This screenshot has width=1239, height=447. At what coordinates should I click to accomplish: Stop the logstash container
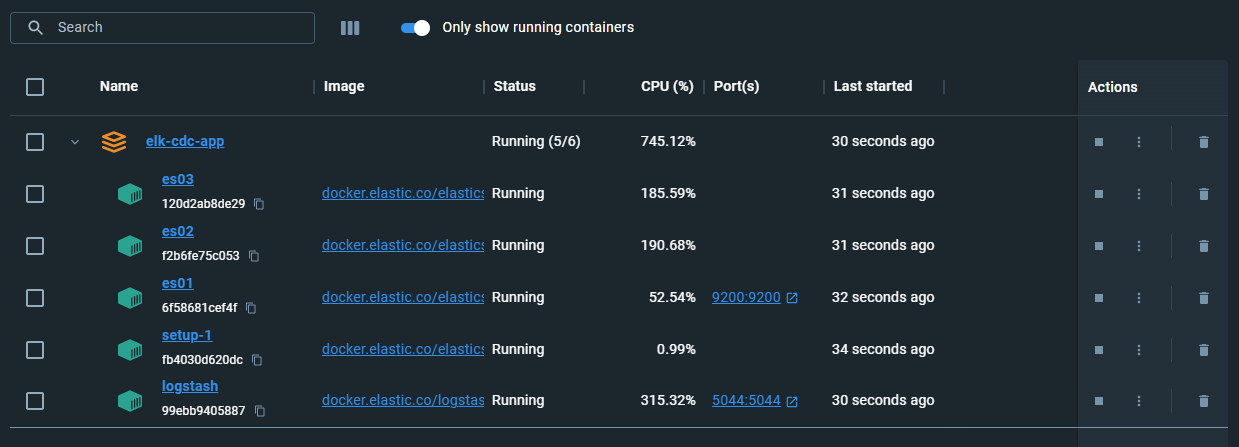[x=1098, y=401]
